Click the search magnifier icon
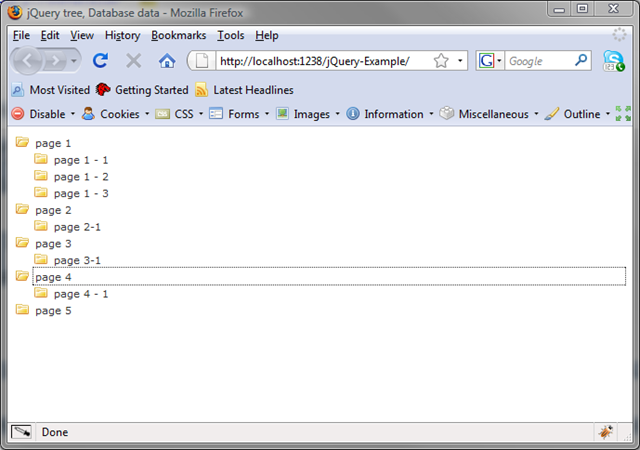 click(582, 61)
